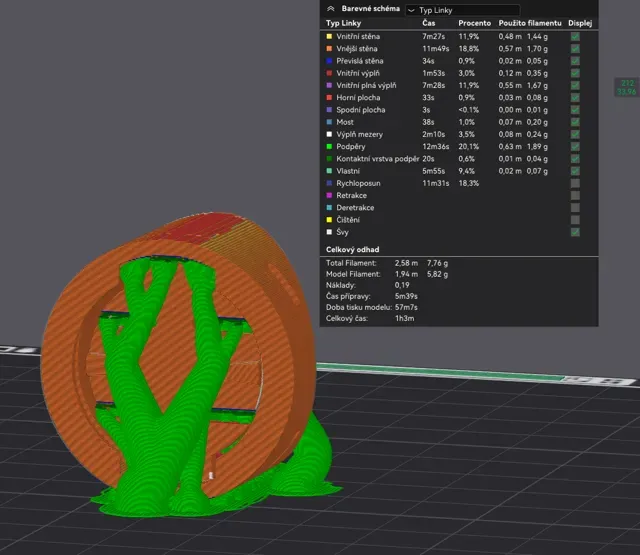Viewport: 640px width, 555px height.
Task: Toggle display of Vnější stěna
Action: click(x=575, y=49)
